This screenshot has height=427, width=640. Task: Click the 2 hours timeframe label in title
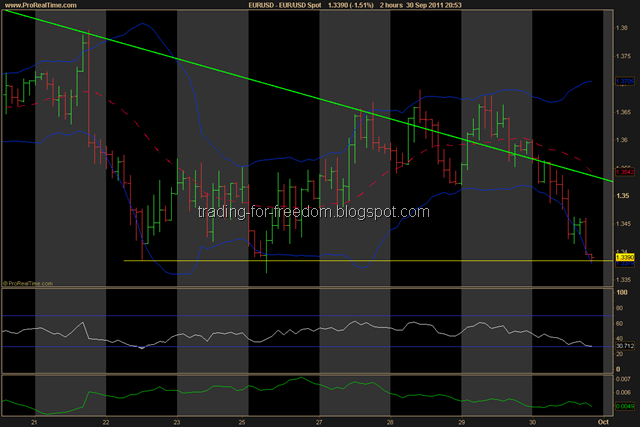tap(391, 5)
